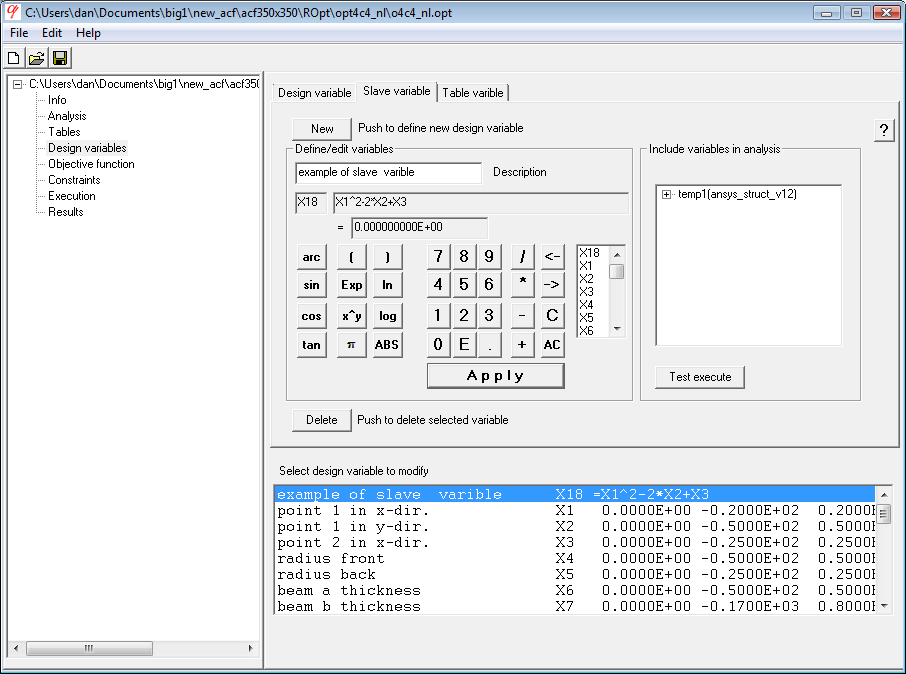
Task: Click the Open file toolbar icon
Action: [x=36, y=58]
